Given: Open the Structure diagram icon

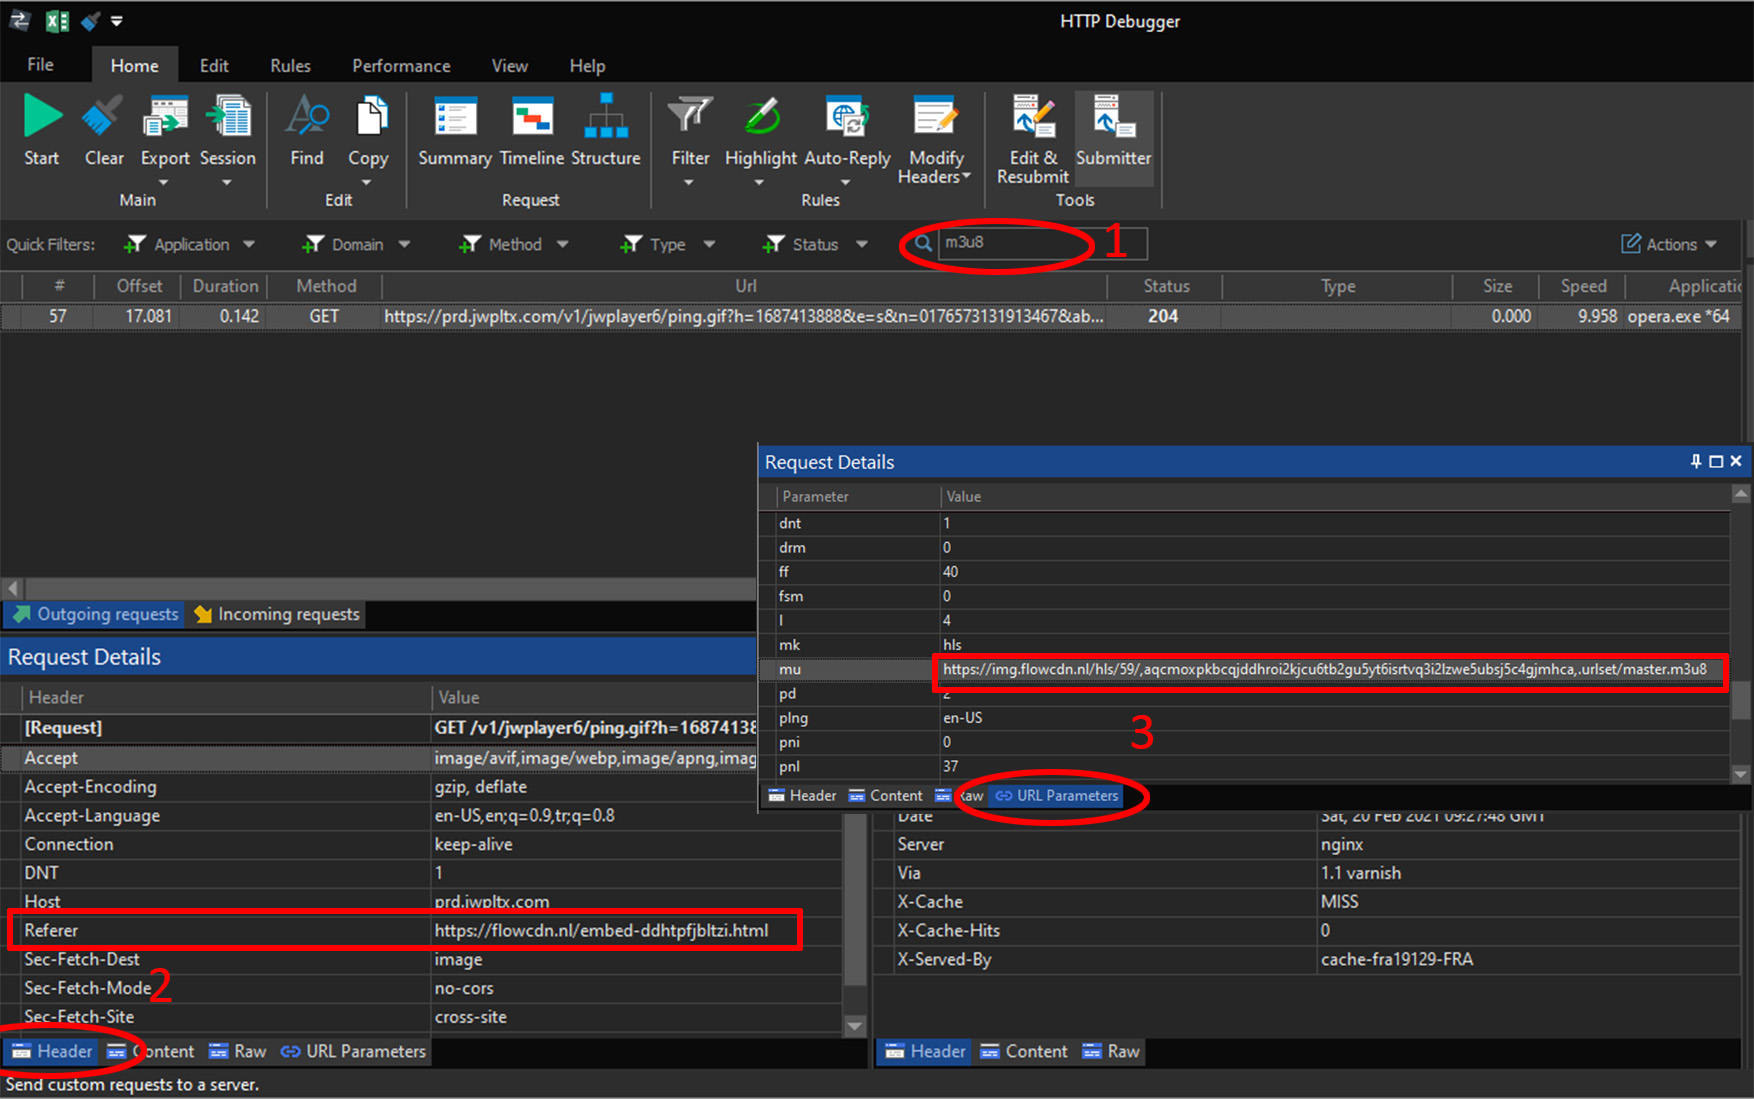Looking at the screenshot, I should tap(605, 118).
